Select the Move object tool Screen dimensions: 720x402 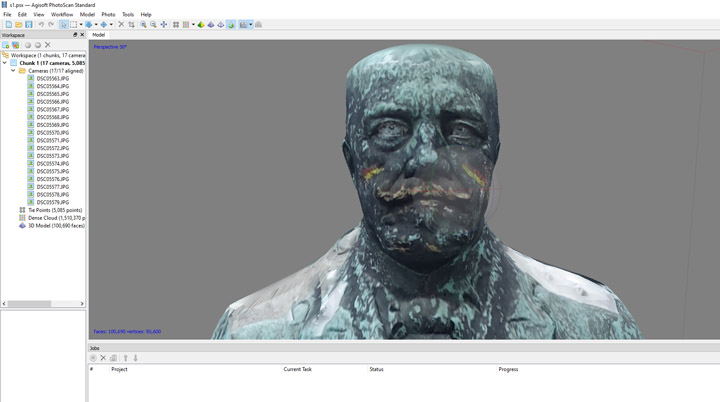(x=104, y=24)
